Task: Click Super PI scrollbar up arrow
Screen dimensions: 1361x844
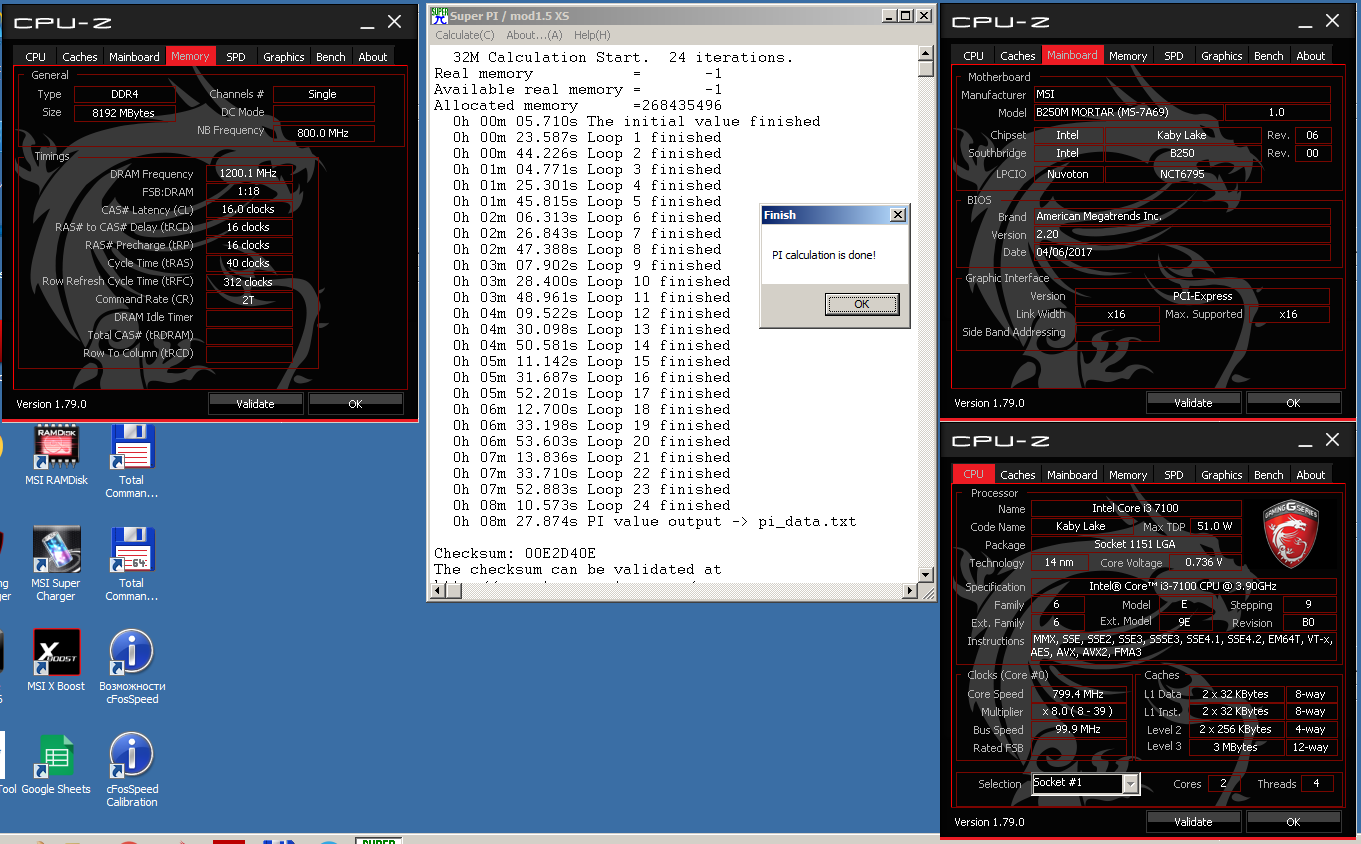Action: (x=926, y=53)
